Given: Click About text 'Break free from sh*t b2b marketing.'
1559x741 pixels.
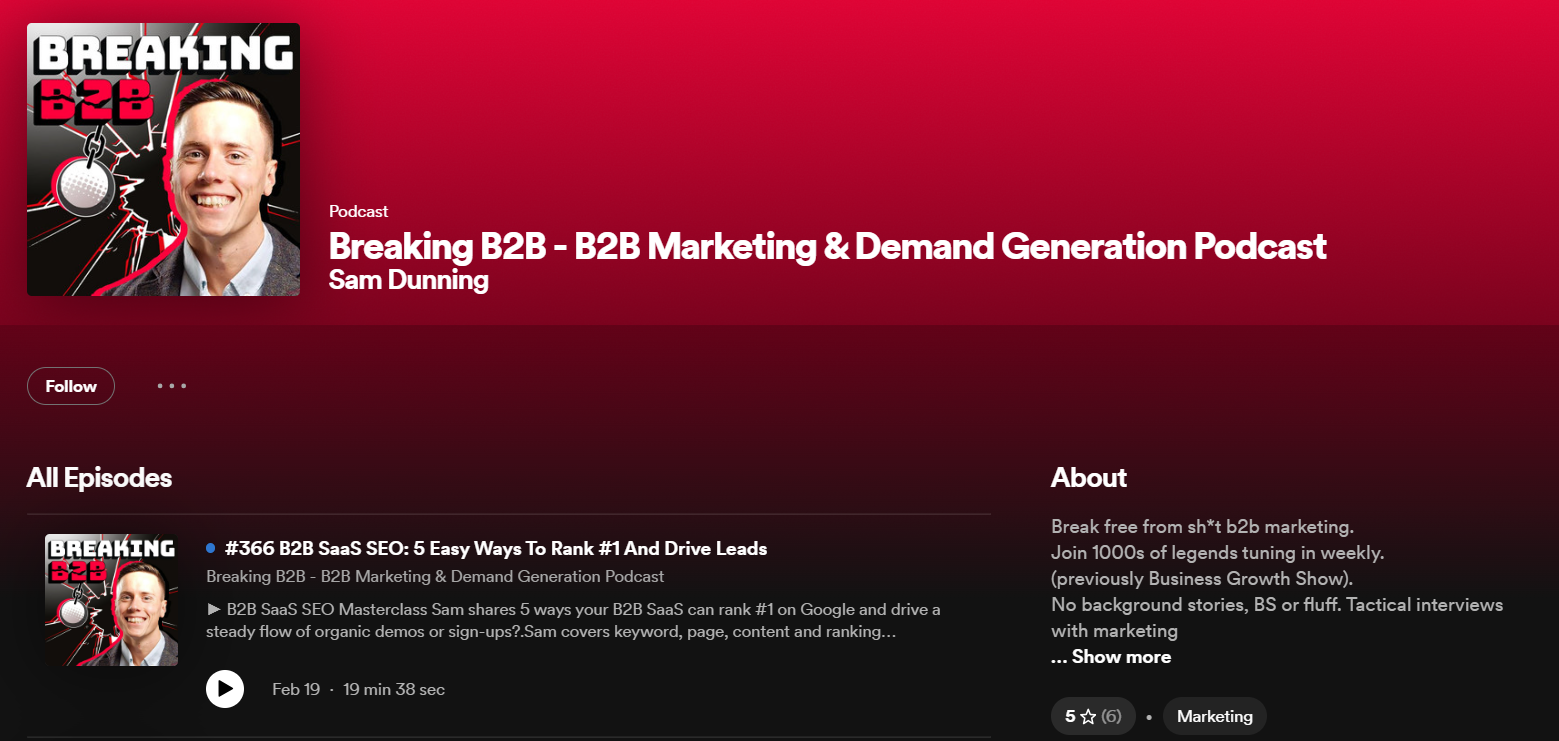Looking at the screenshot, I should pyautogui.click(x=1202, y=526).
